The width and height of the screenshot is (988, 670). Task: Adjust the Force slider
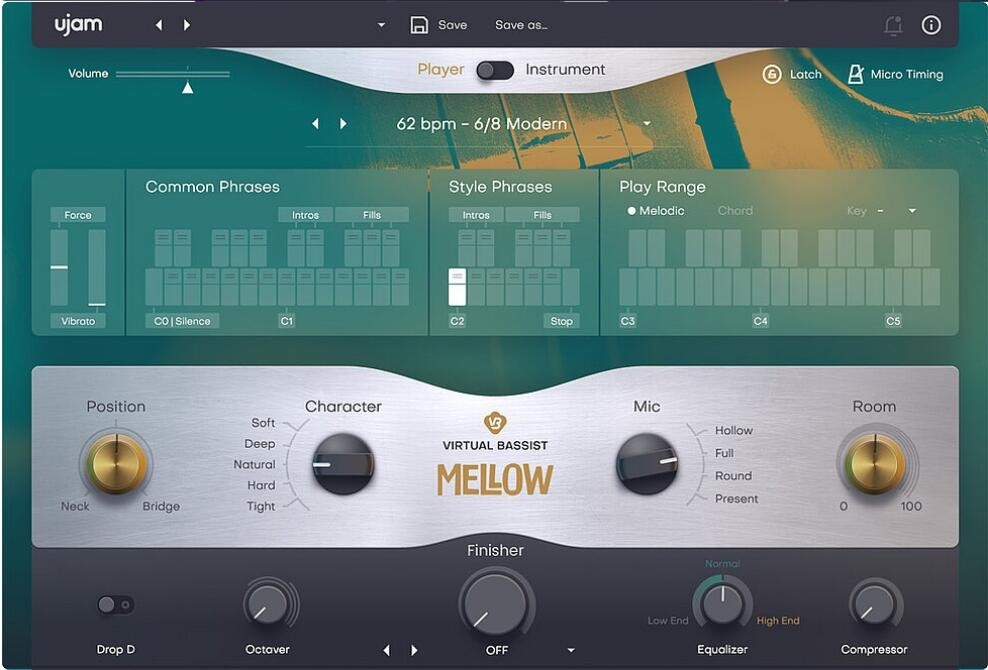59,267
